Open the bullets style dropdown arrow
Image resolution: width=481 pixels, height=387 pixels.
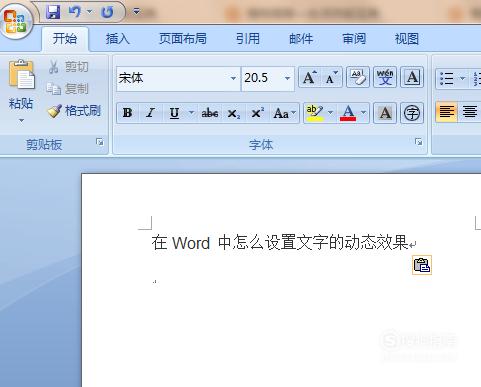click(x=463, y=79)
